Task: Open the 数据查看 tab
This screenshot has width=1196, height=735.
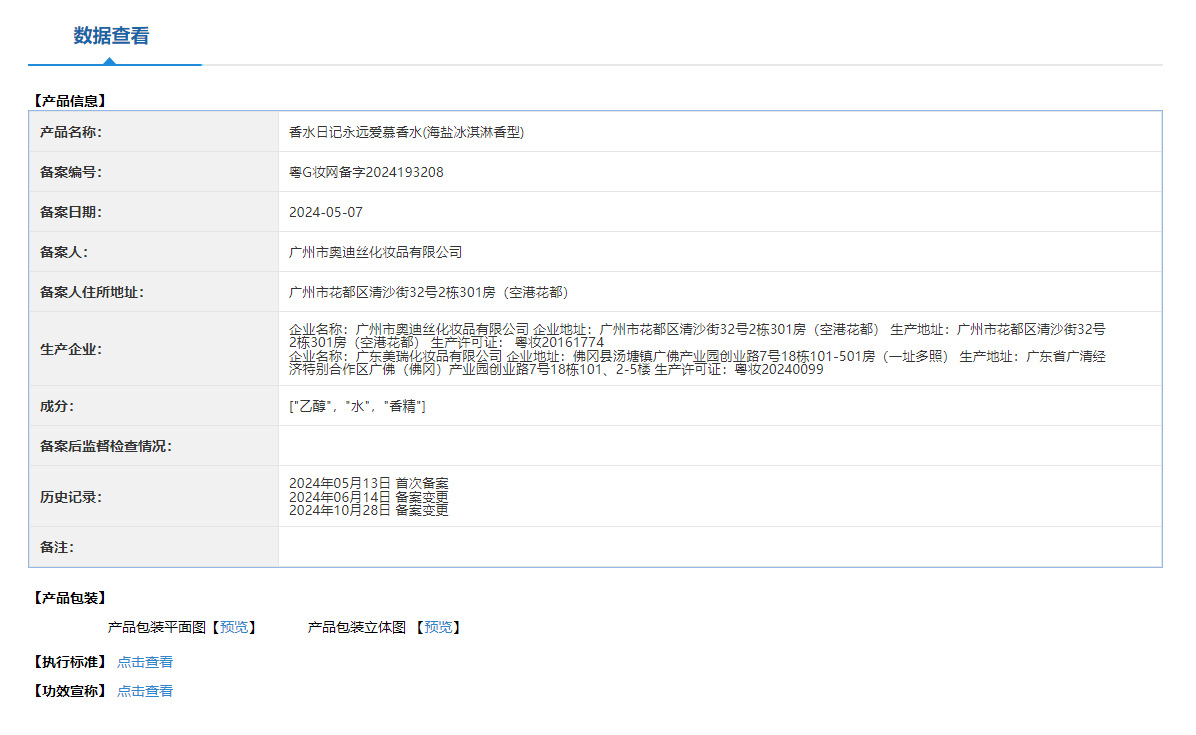Action: click(x=111, y=36)
